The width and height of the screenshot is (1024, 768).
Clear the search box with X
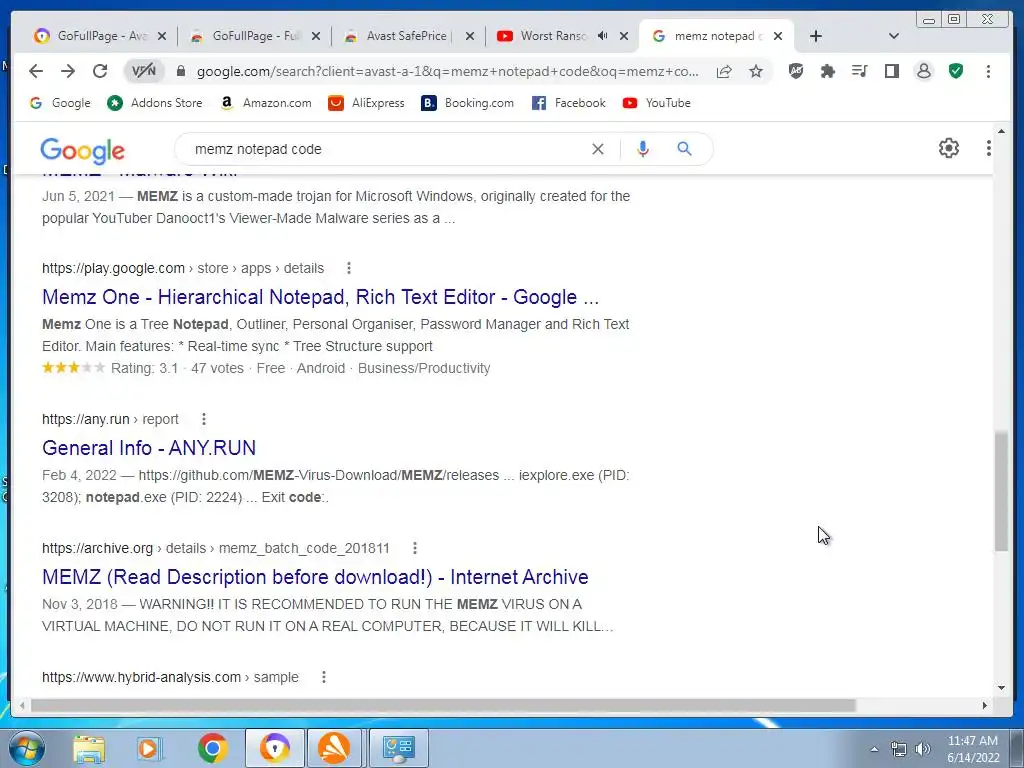pyautogui.click(x=598, y=149)
